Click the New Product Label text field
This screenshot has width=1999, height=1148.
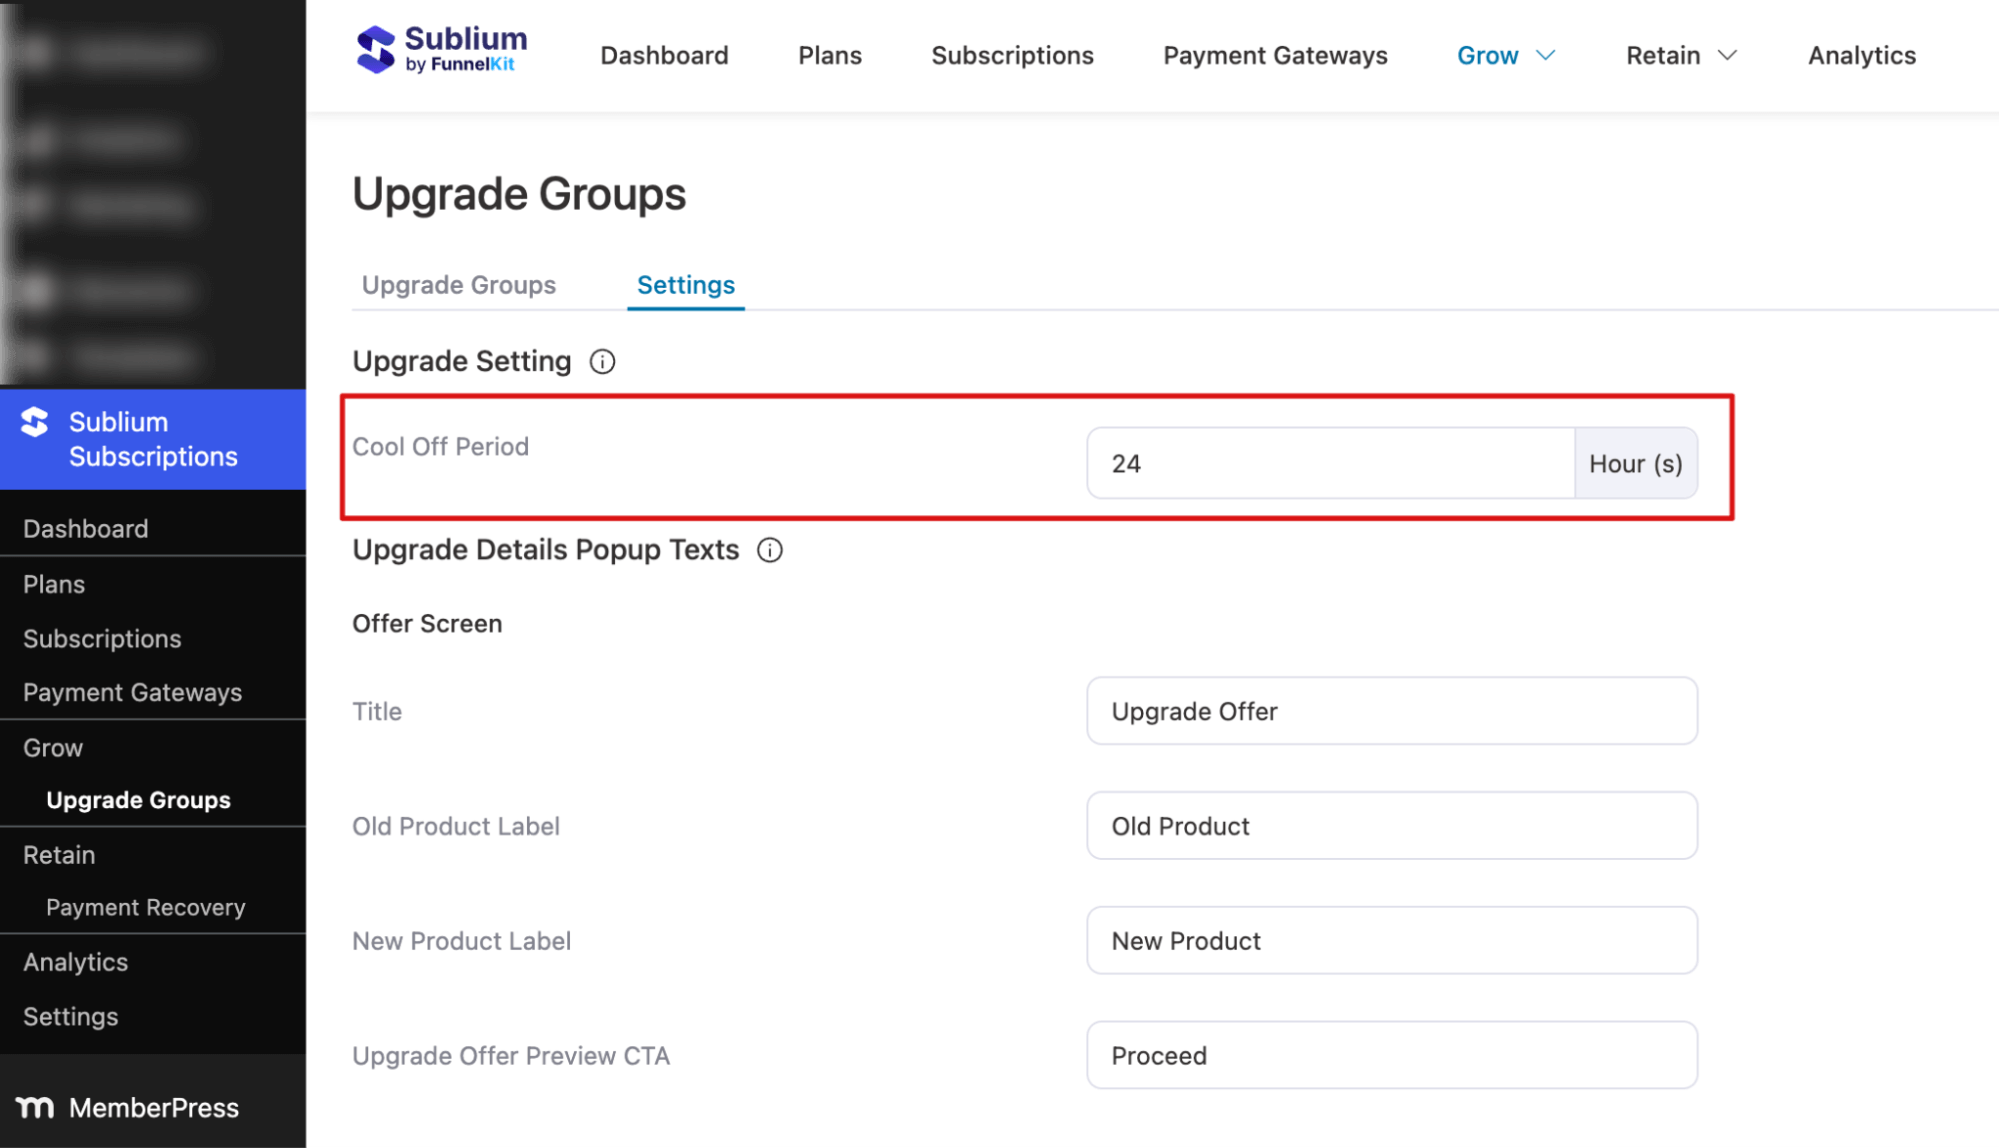1391,941
